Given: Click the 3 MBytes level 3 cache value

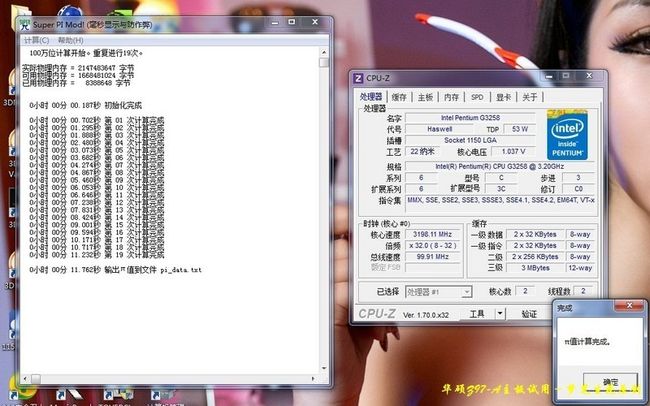Looking at the screenshot, I should point(535,268).
